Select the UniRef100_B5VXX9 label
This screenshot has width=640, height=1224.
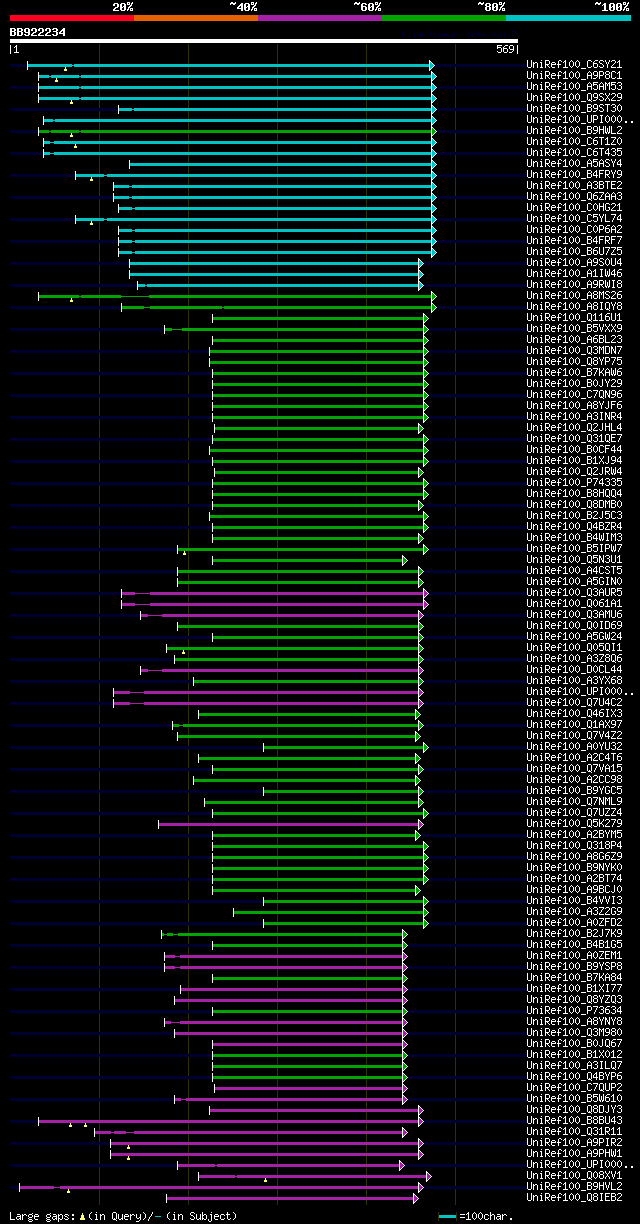point(574,329)
